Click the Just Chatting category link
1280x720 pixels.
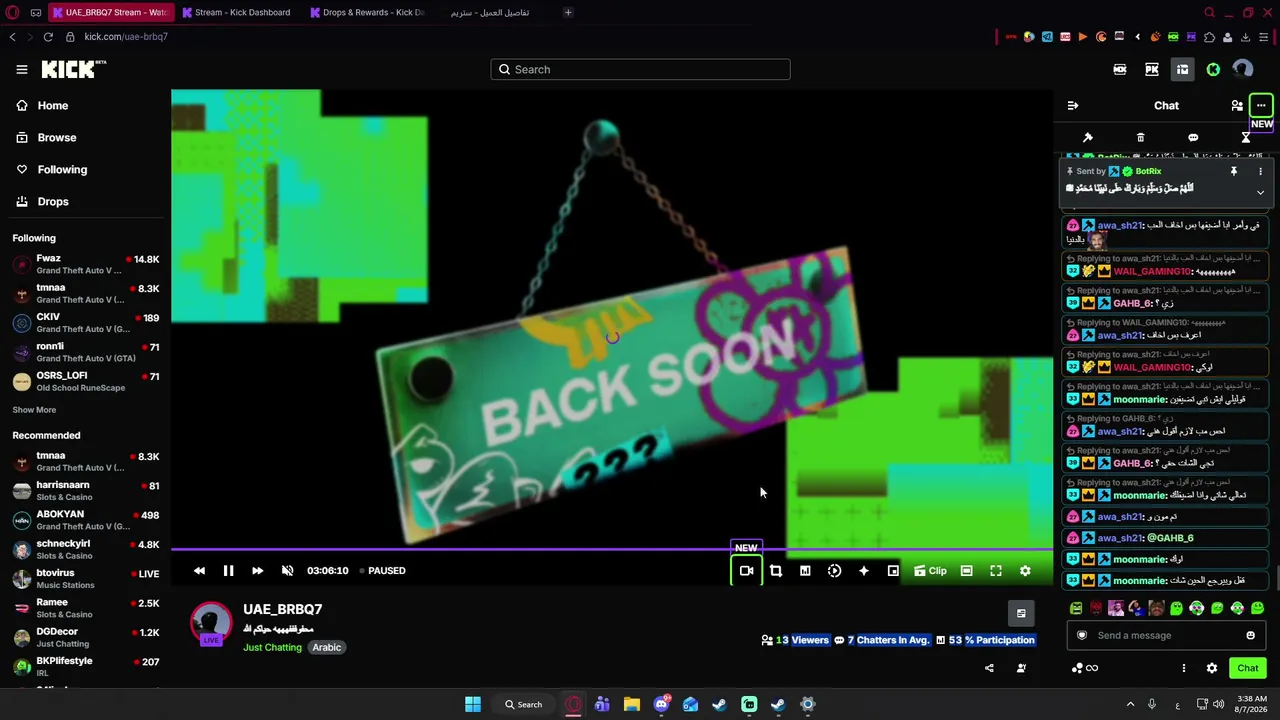272,647
